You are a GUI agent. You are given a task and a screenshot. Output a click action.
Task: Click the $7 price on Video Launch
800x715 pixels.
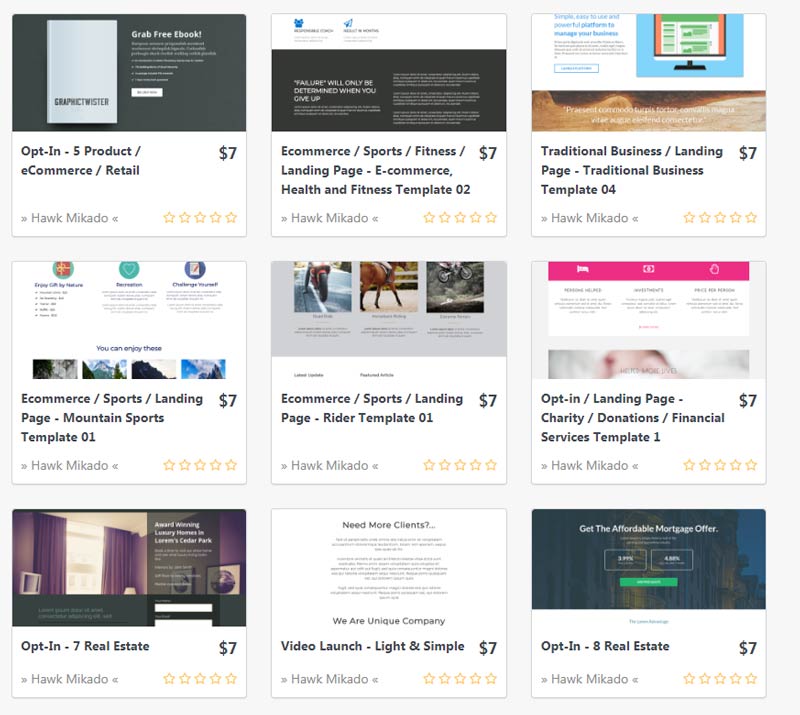coord(488,648)
